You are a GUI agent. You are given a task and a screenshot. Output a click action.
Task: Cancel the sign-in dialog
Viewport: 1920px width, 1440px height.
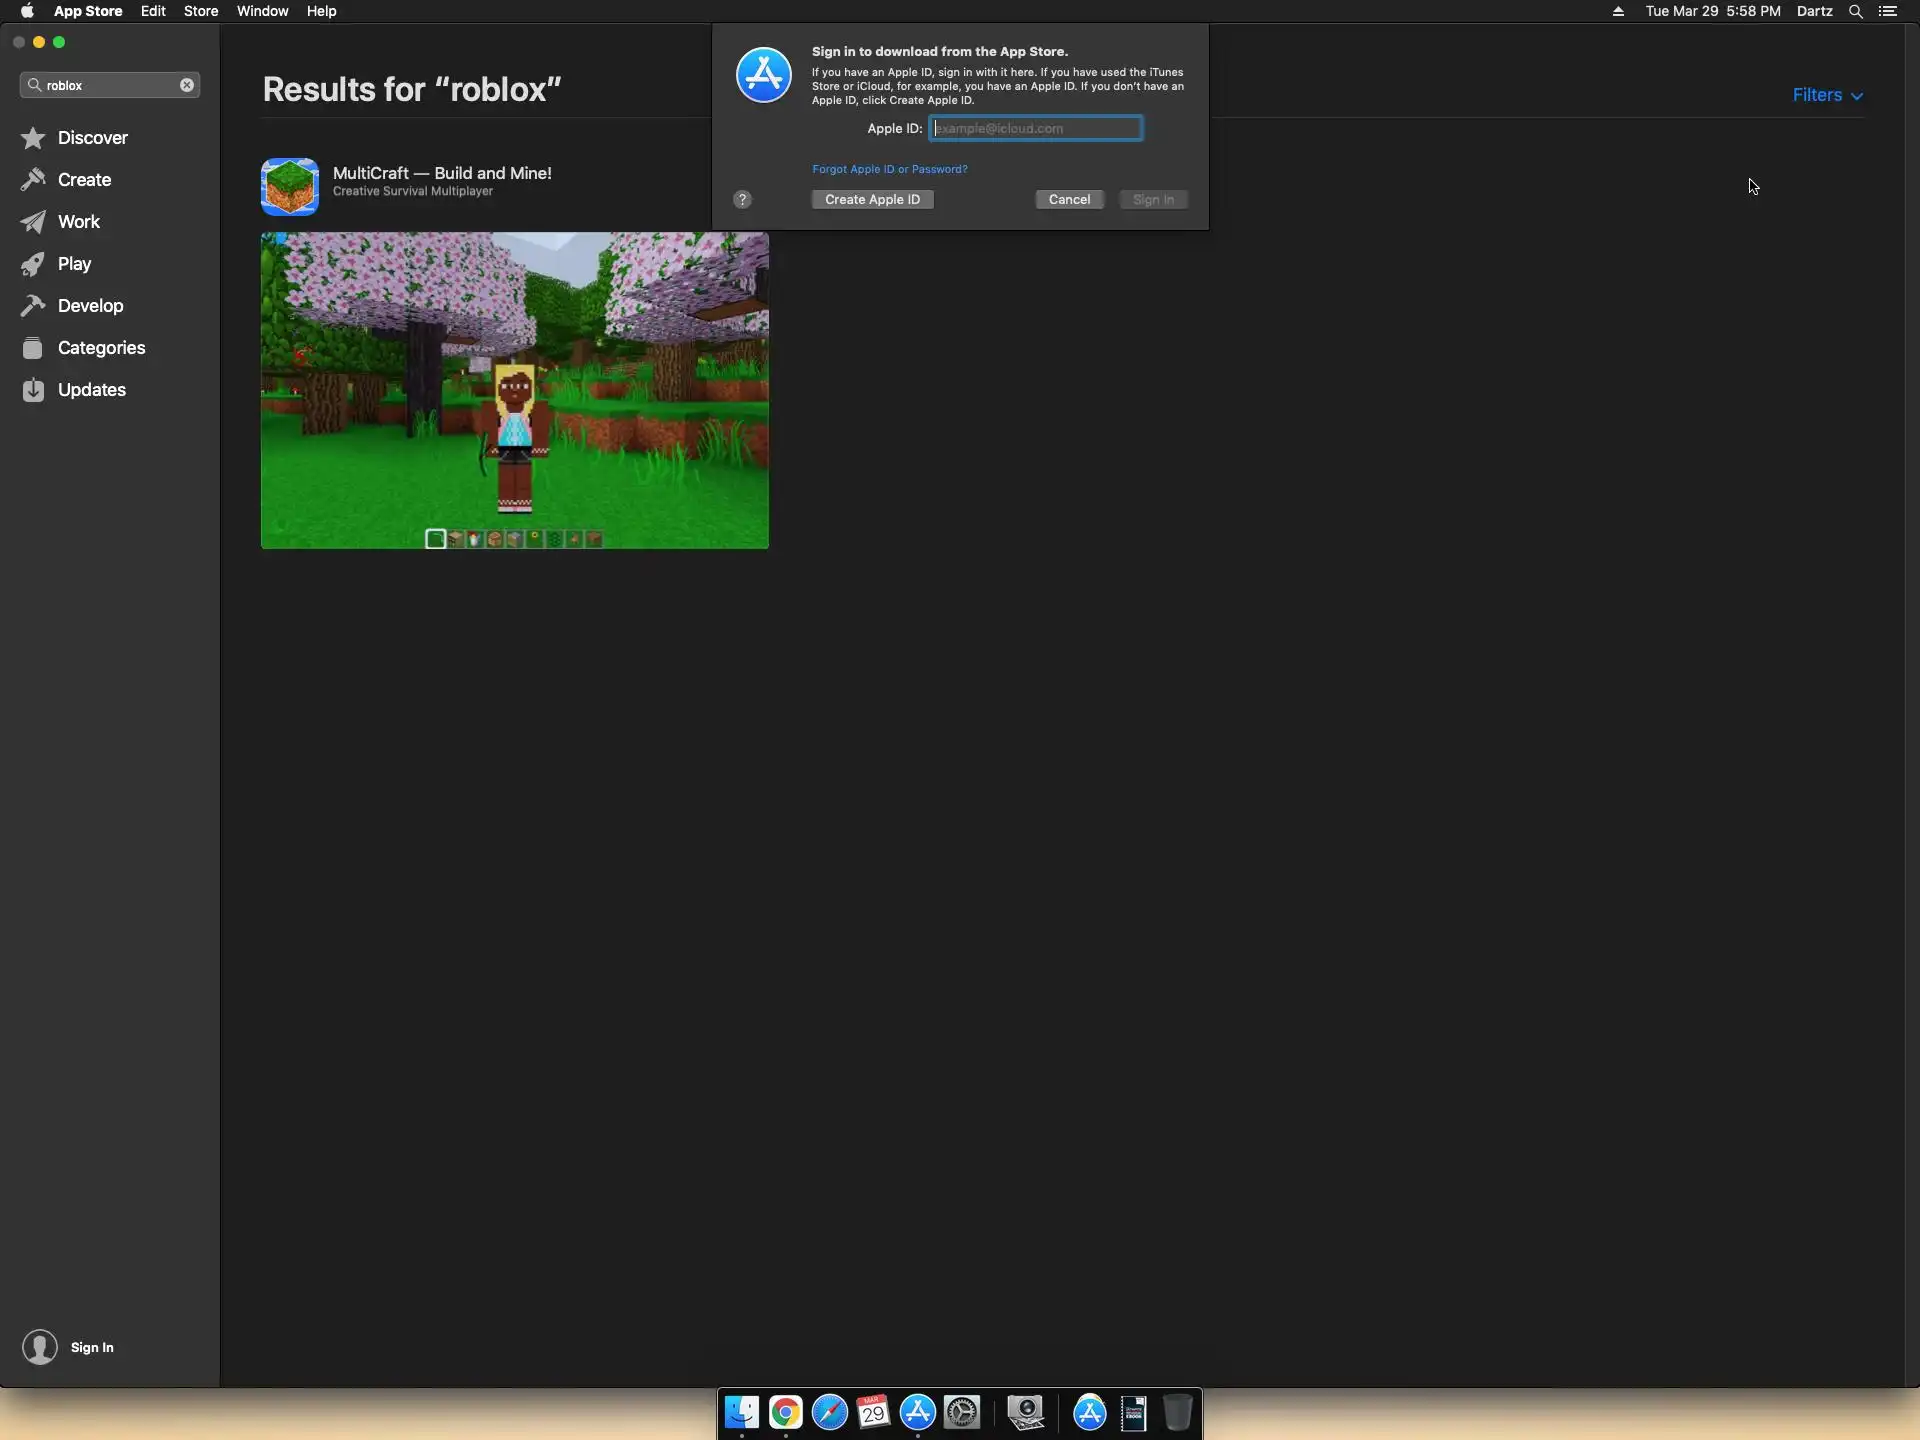(1069, 200)
